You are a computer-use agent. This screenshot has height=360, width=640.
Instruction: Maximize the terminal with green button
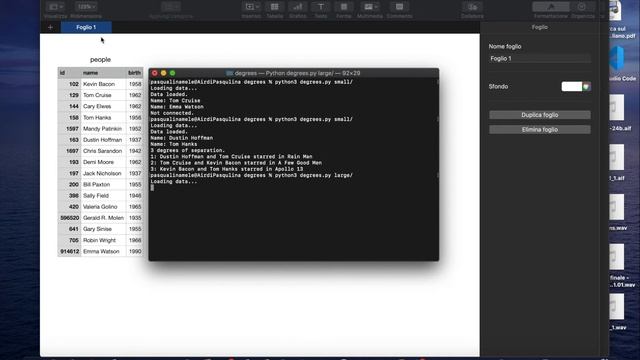tap(173, 73)
